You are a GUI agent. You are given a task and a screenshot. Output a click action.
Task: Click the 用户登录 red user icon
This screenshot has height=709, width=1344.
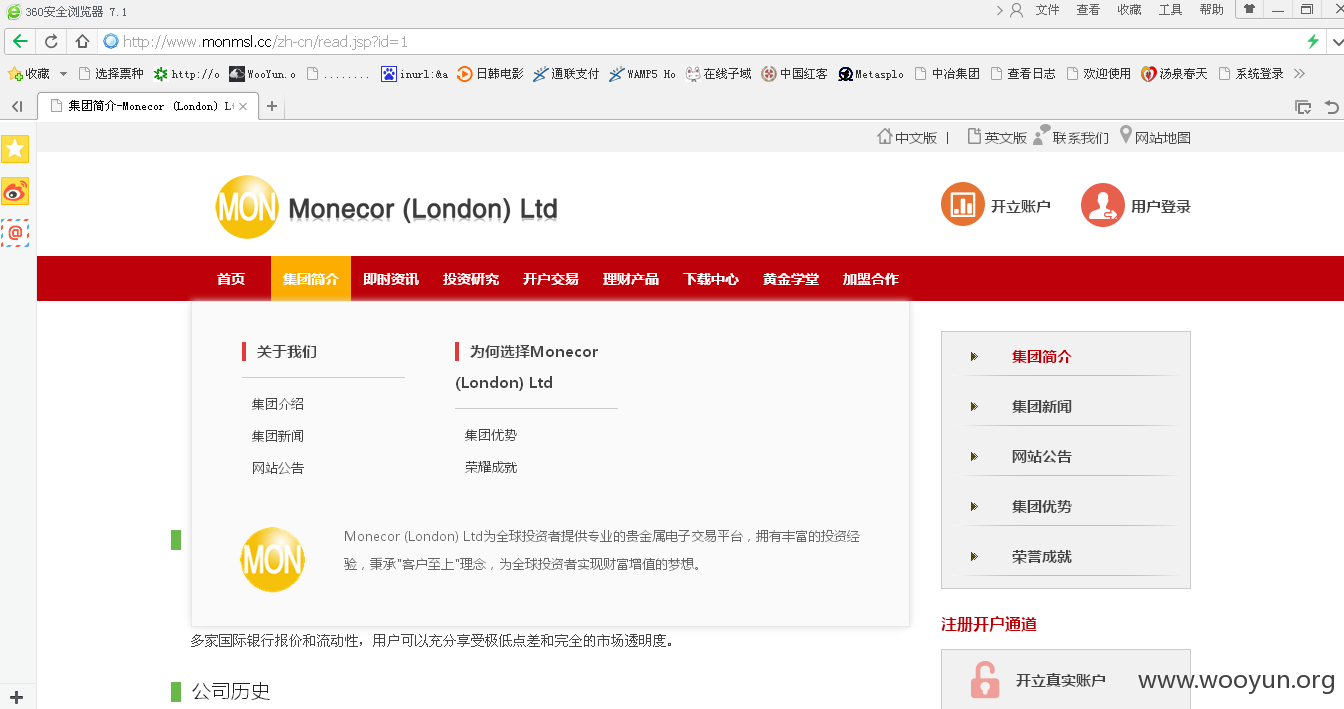[x=1103, y=205]
